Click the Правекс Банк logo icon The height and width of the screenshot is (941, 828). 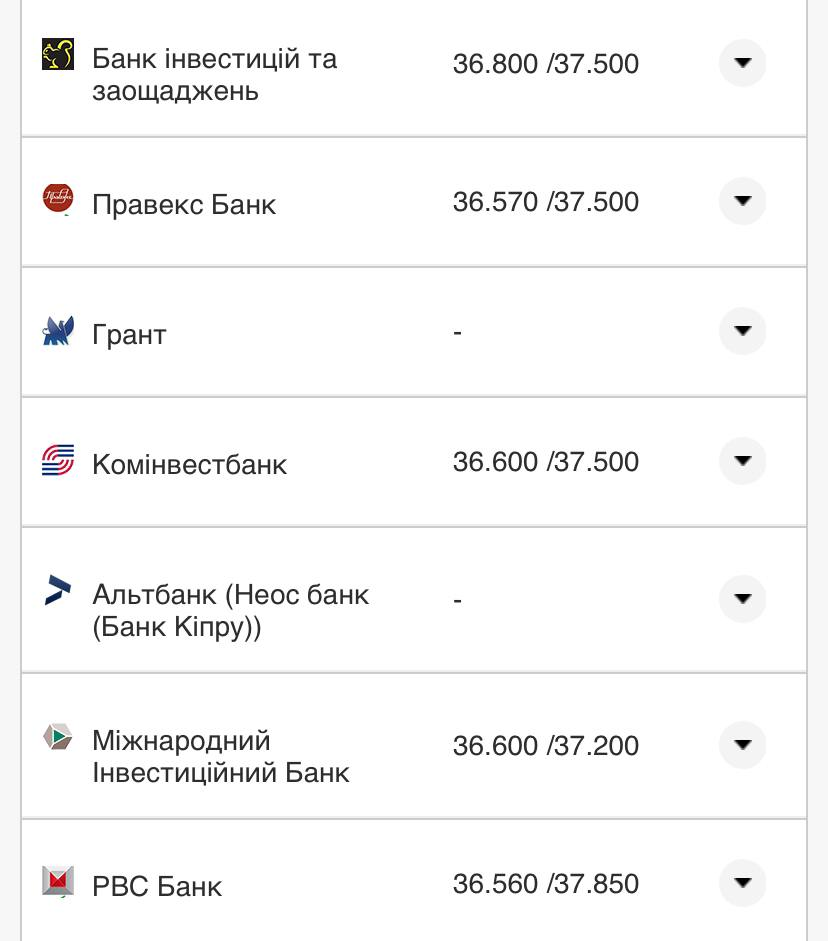point(58,199)
